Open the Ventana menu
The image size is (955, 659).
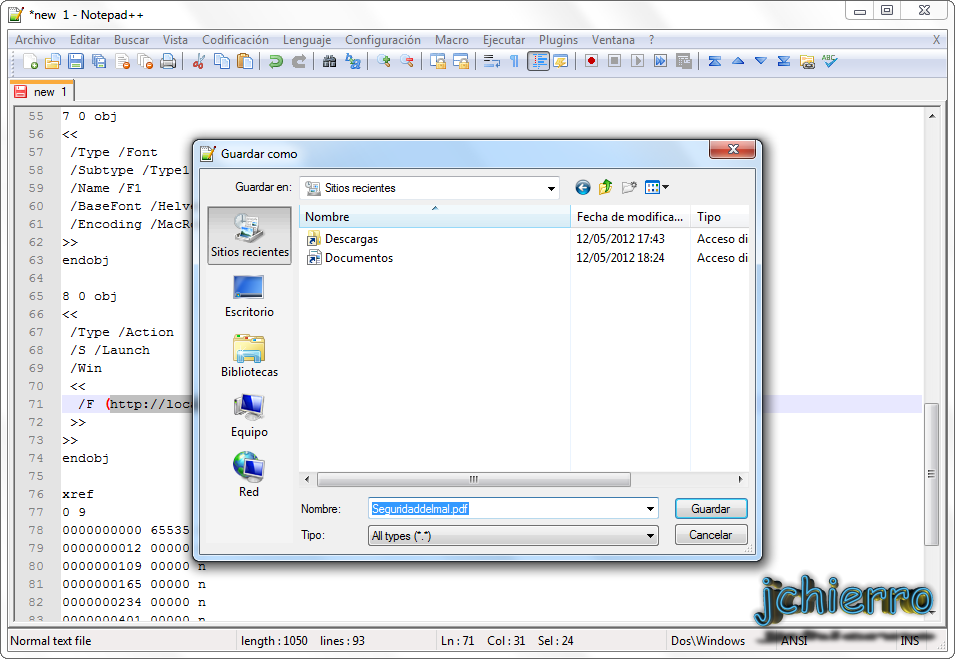[613, 40]
